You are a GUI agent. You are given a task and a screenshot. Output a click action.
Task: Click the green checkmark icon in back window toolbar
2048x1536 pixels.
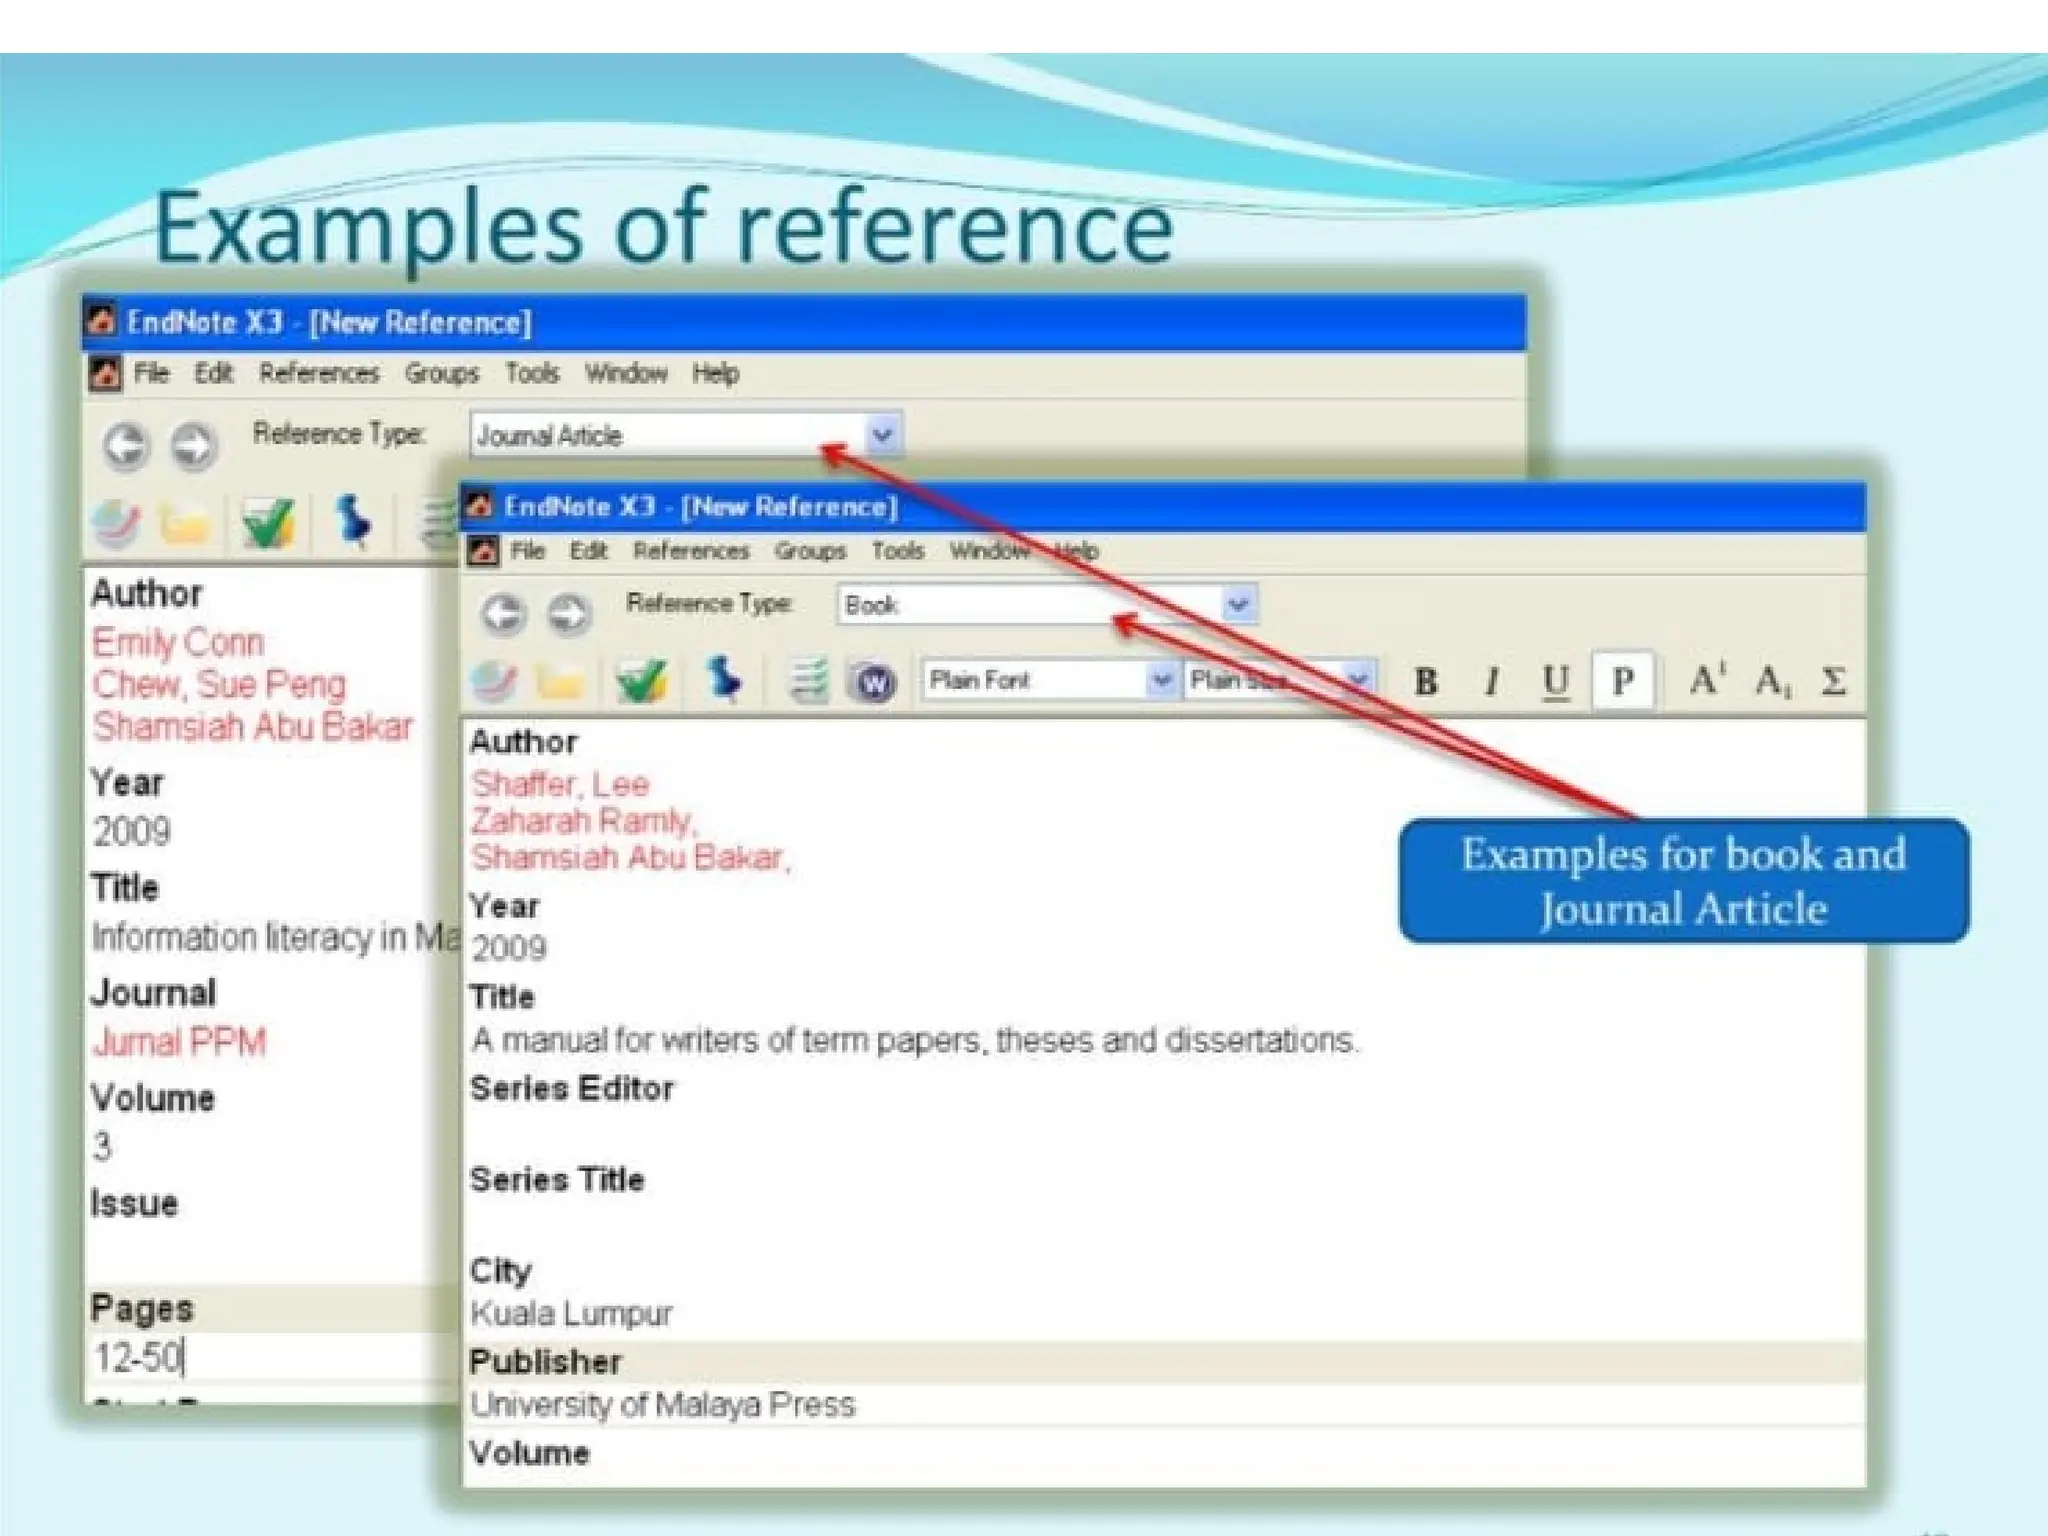click(268, 524)
